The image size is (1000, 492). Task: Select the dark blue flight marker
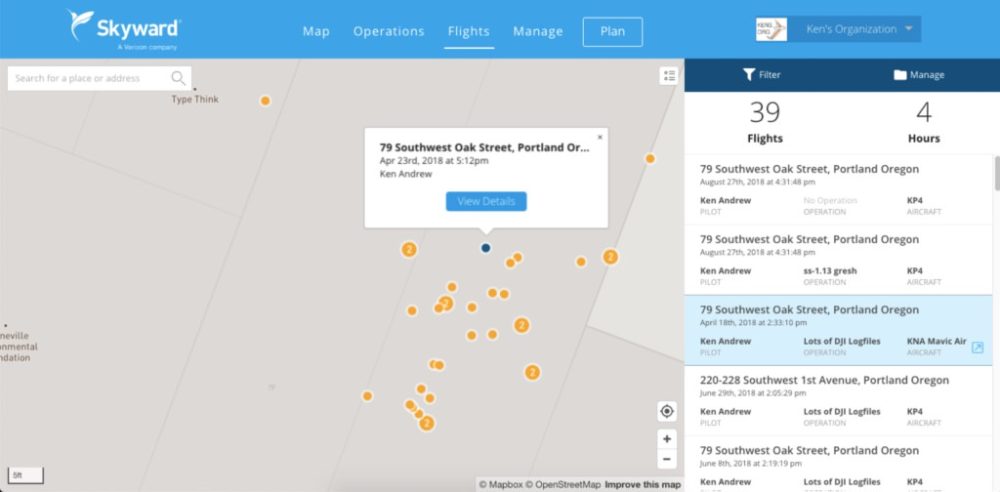486,247
